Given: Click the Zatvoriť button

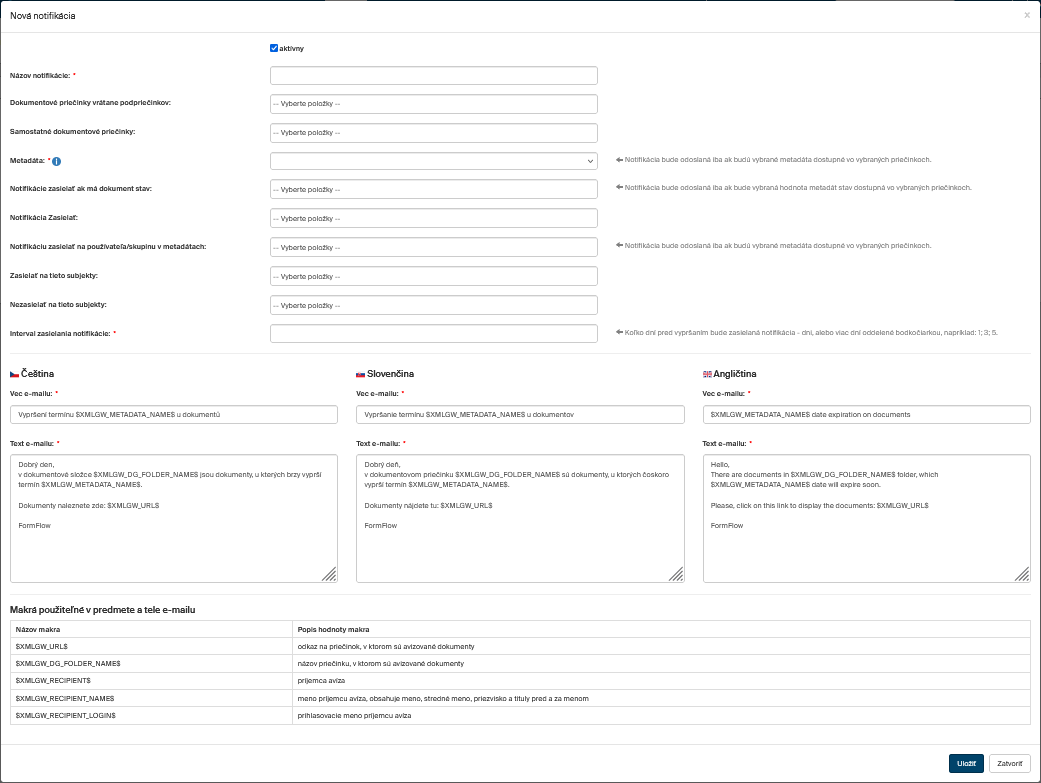Looking at the screenshot, I should click(1010, 763).
